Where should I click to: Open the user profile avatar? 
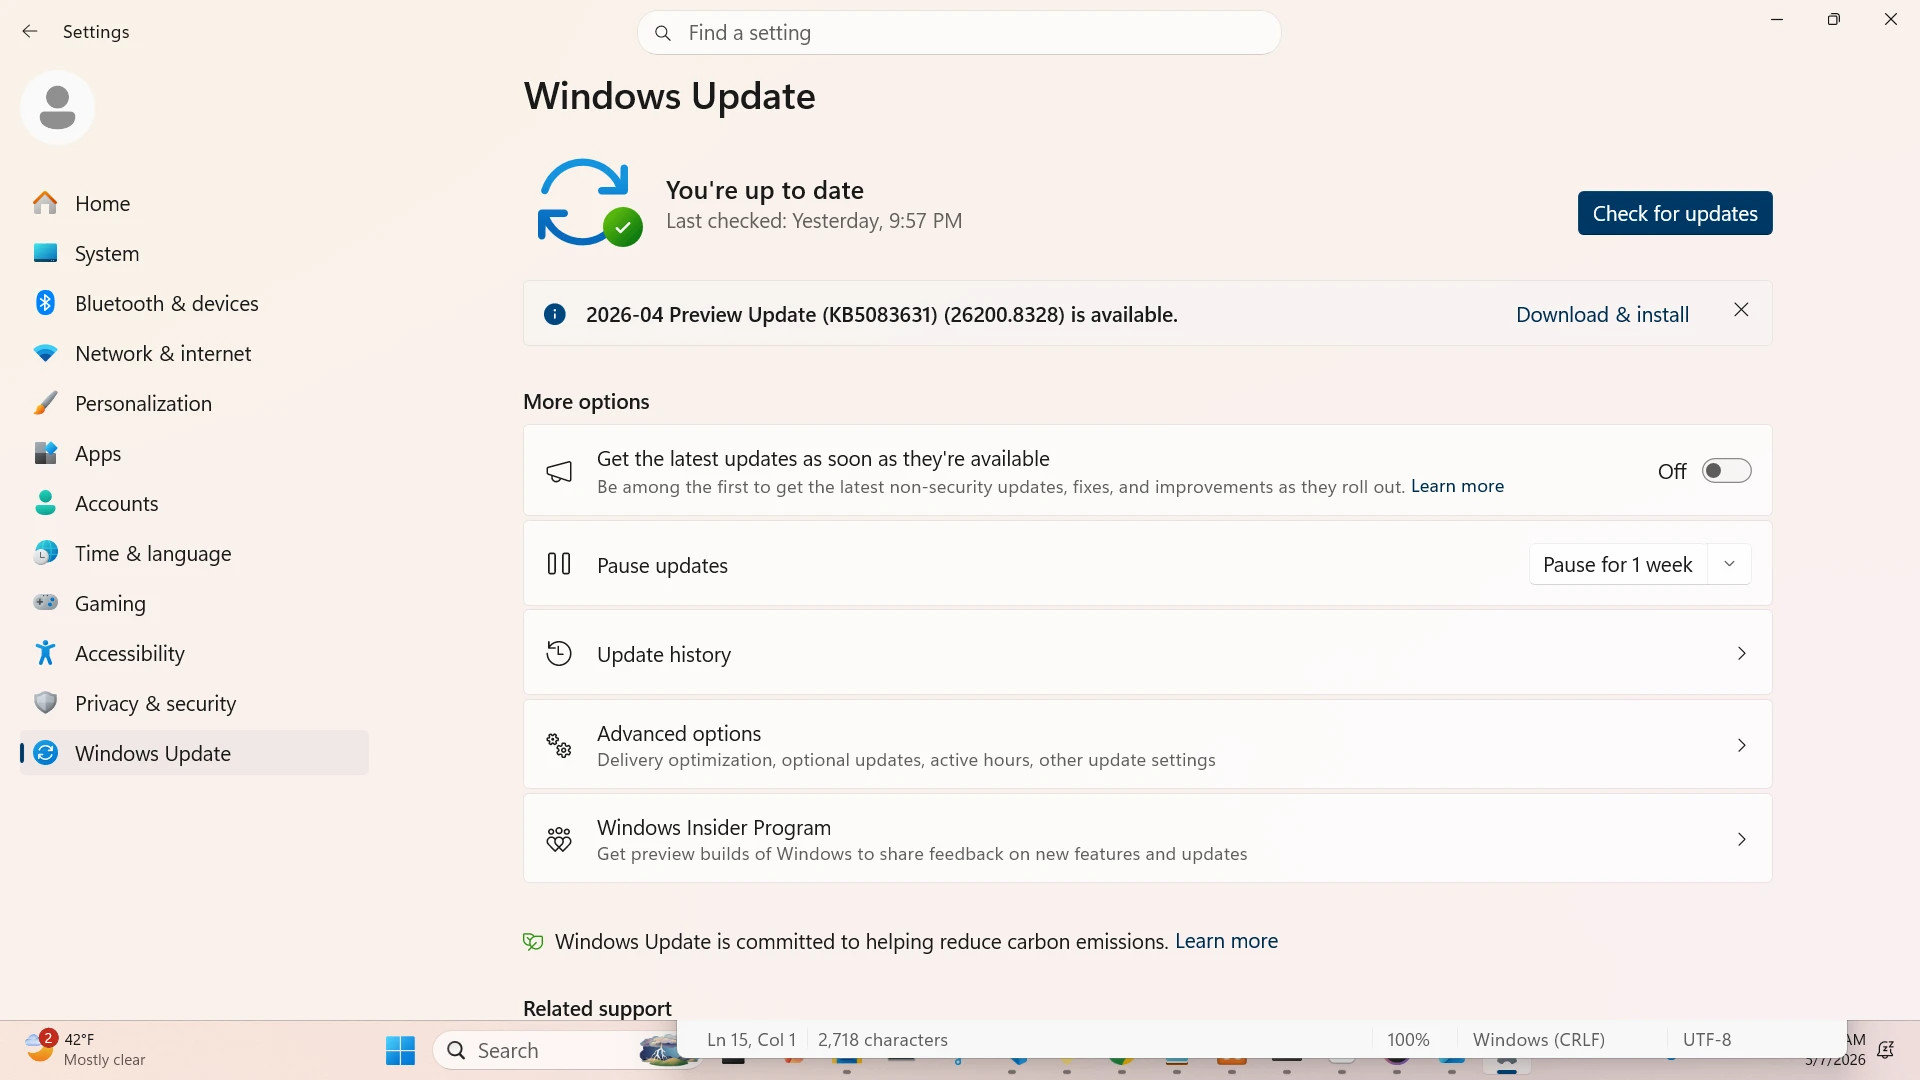(57, 107)
